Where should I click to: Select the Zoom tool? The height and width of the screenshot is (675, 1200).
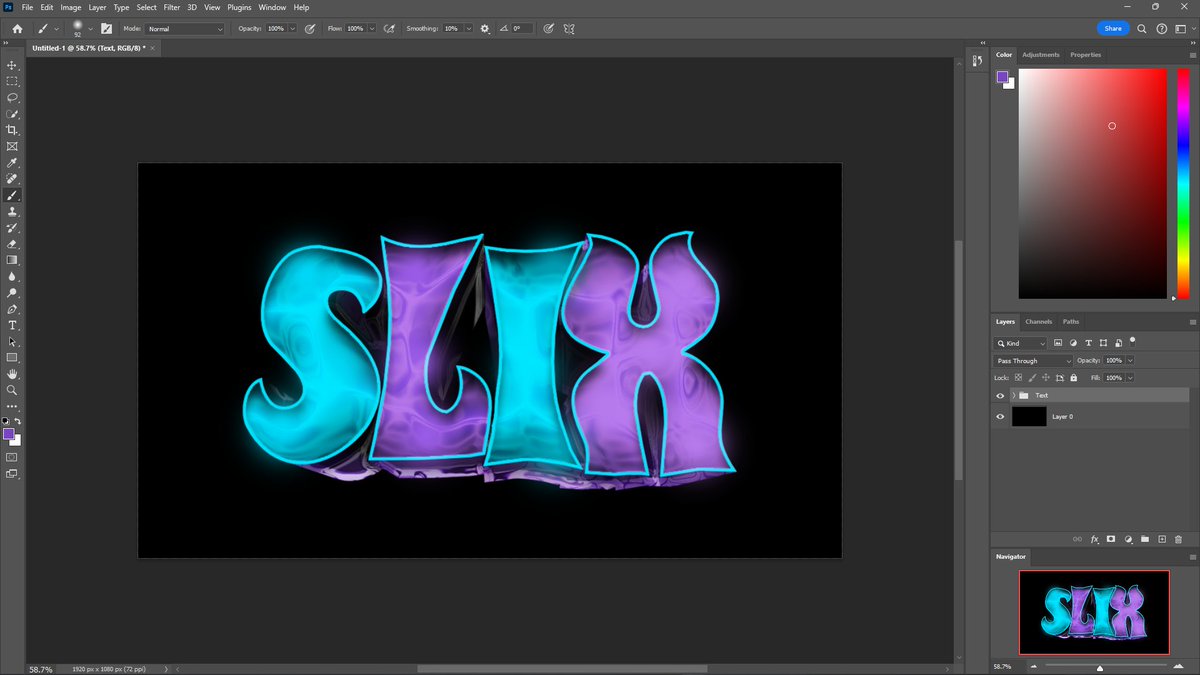12,390
